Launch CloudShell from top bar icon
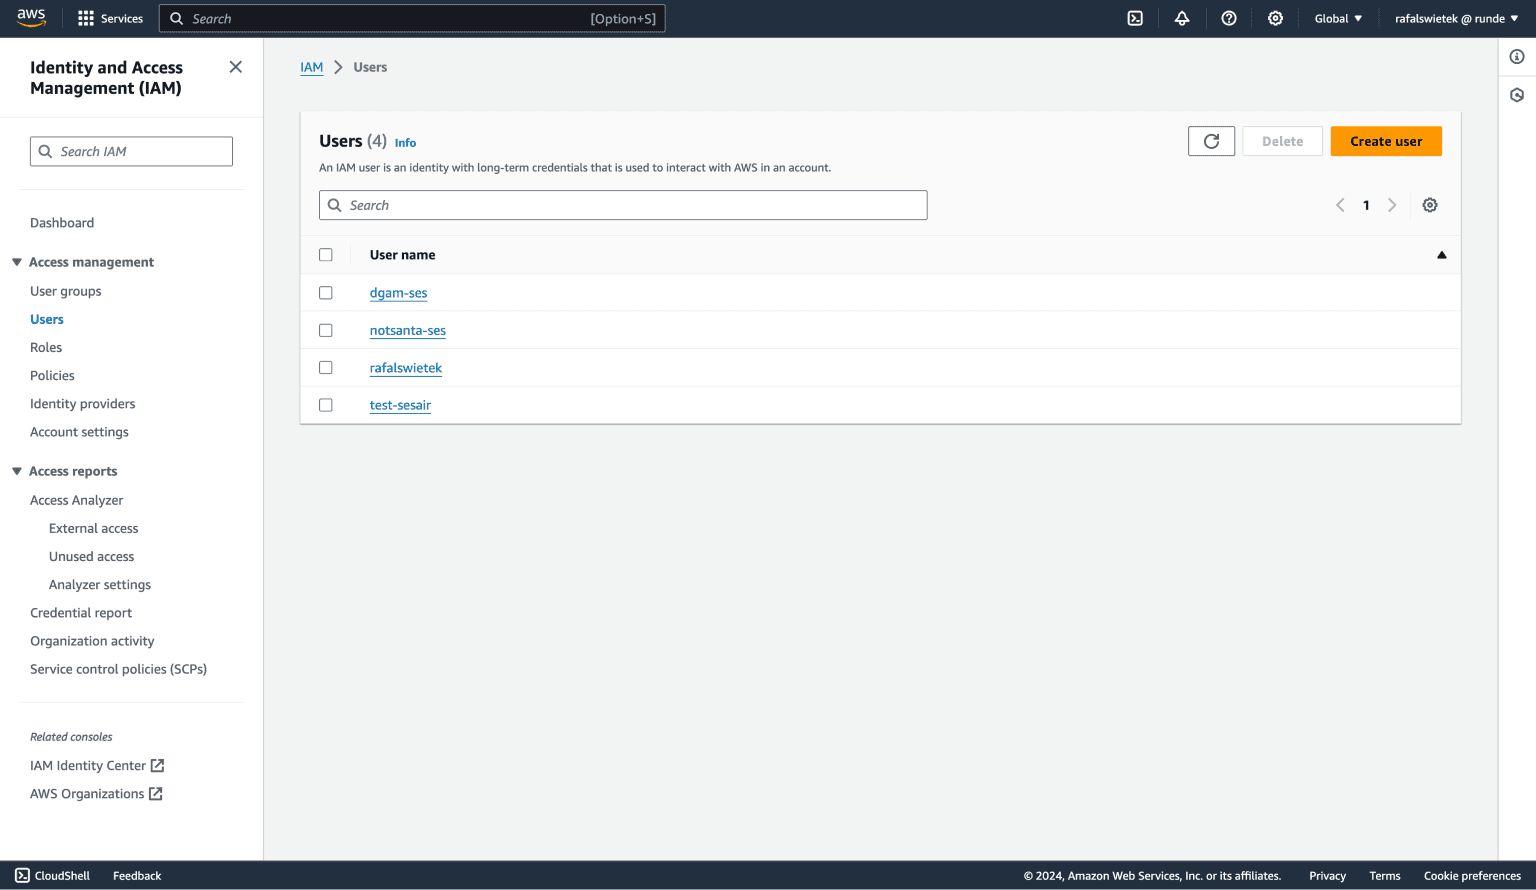The height and width of the screenshot is (890, 1536). click(x=1135, y=18)
